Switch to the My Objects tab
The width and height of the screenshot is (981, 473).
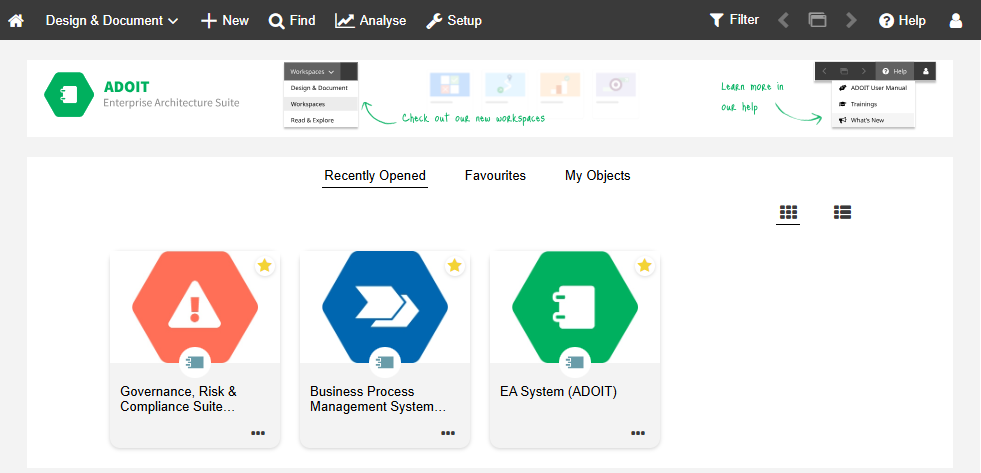(x=597, y=176)
